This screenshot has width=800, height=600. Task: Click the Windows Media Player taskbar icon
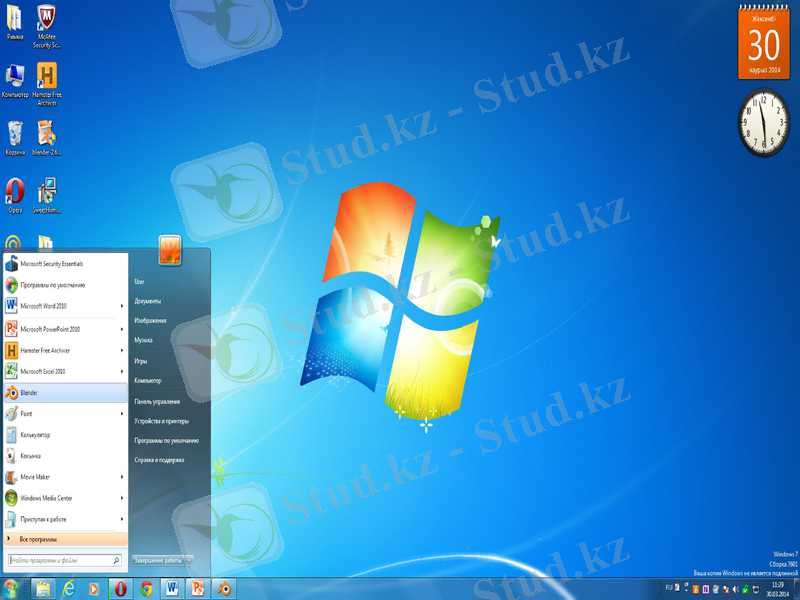point(94,588)
